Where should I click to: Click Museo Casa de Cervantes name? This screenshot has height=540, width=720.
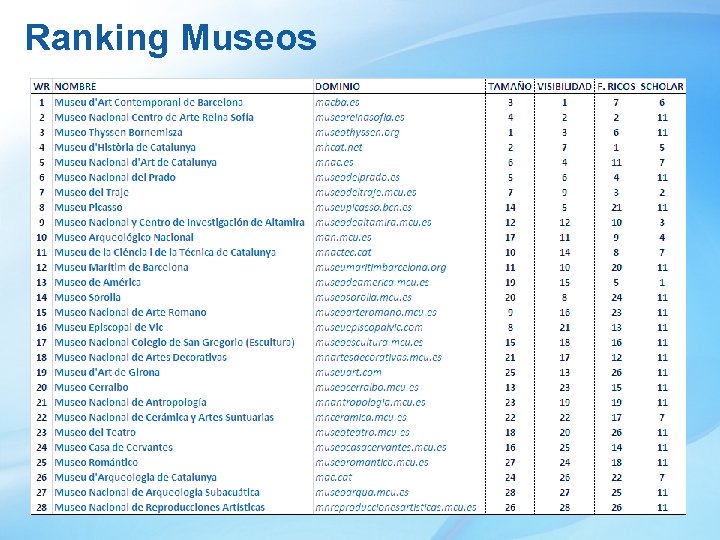pyautogui.click(x=113, y=448)
